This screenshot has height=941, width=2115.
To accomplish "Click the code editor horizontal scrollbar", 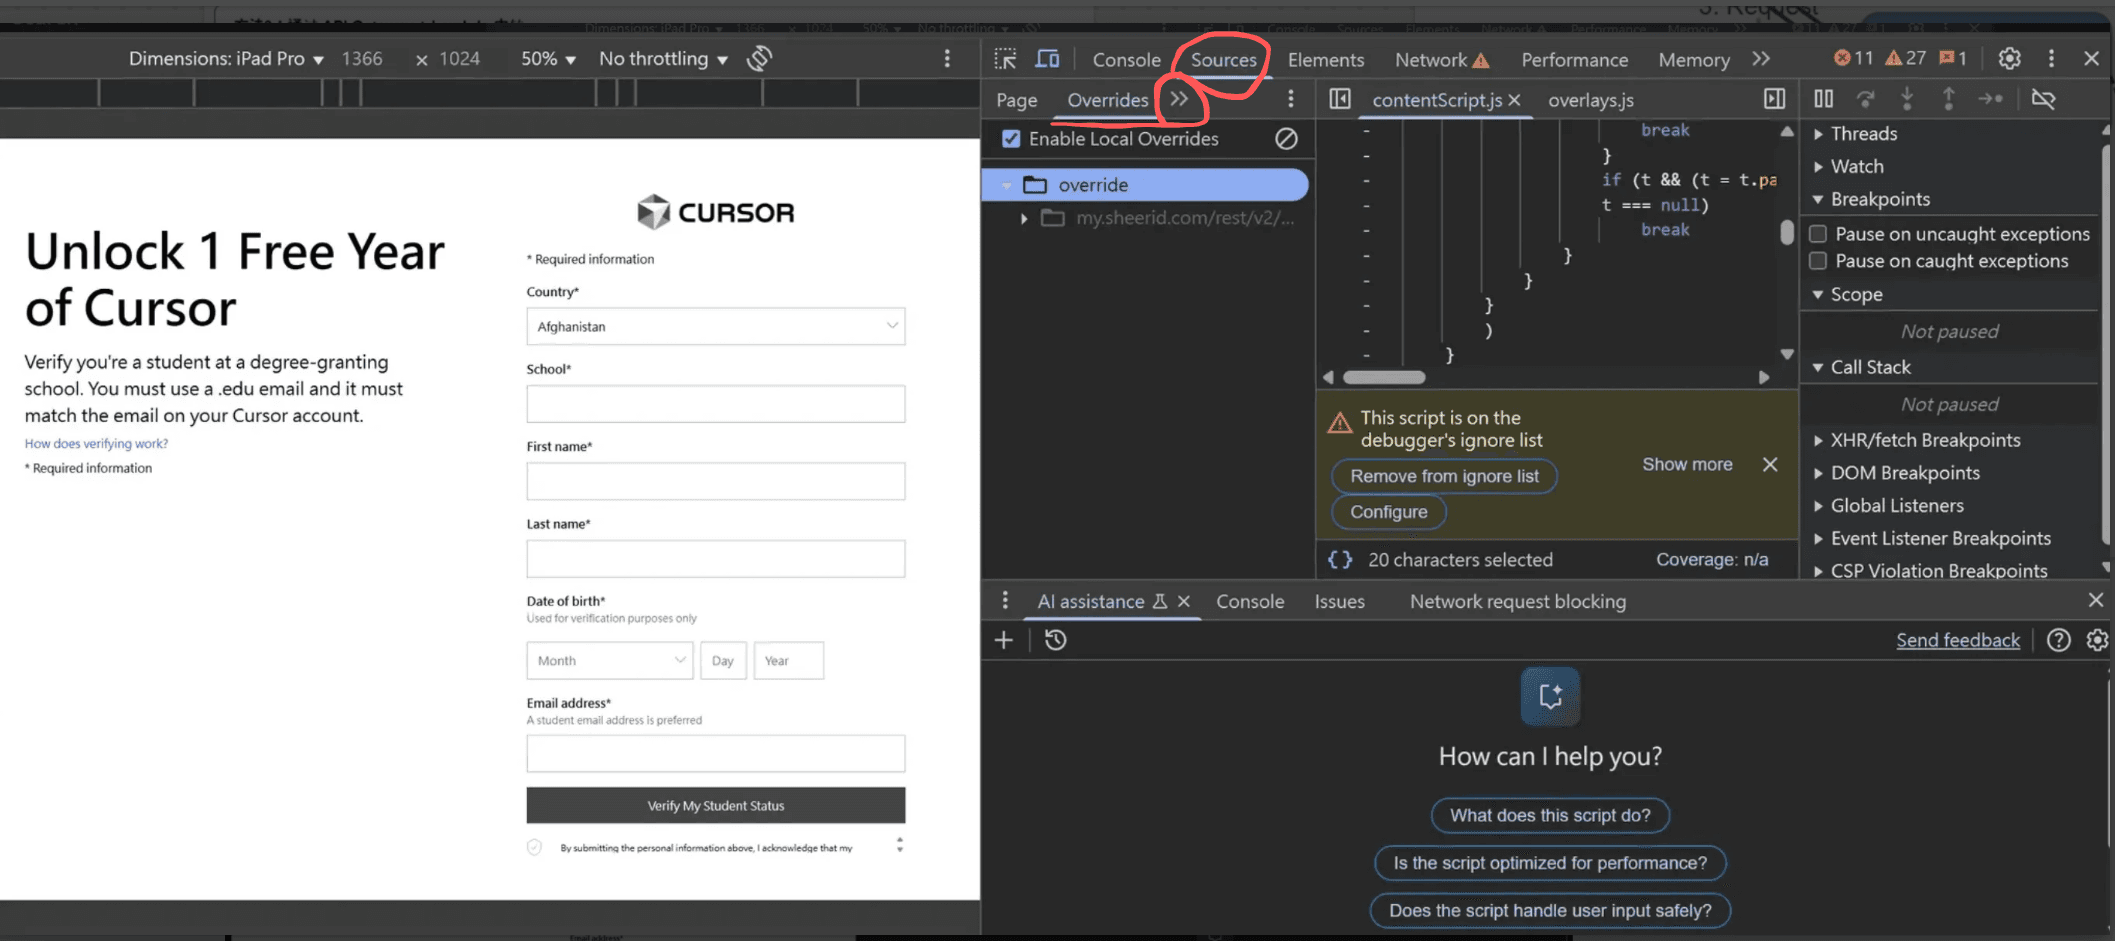I will pos(1384,377).
